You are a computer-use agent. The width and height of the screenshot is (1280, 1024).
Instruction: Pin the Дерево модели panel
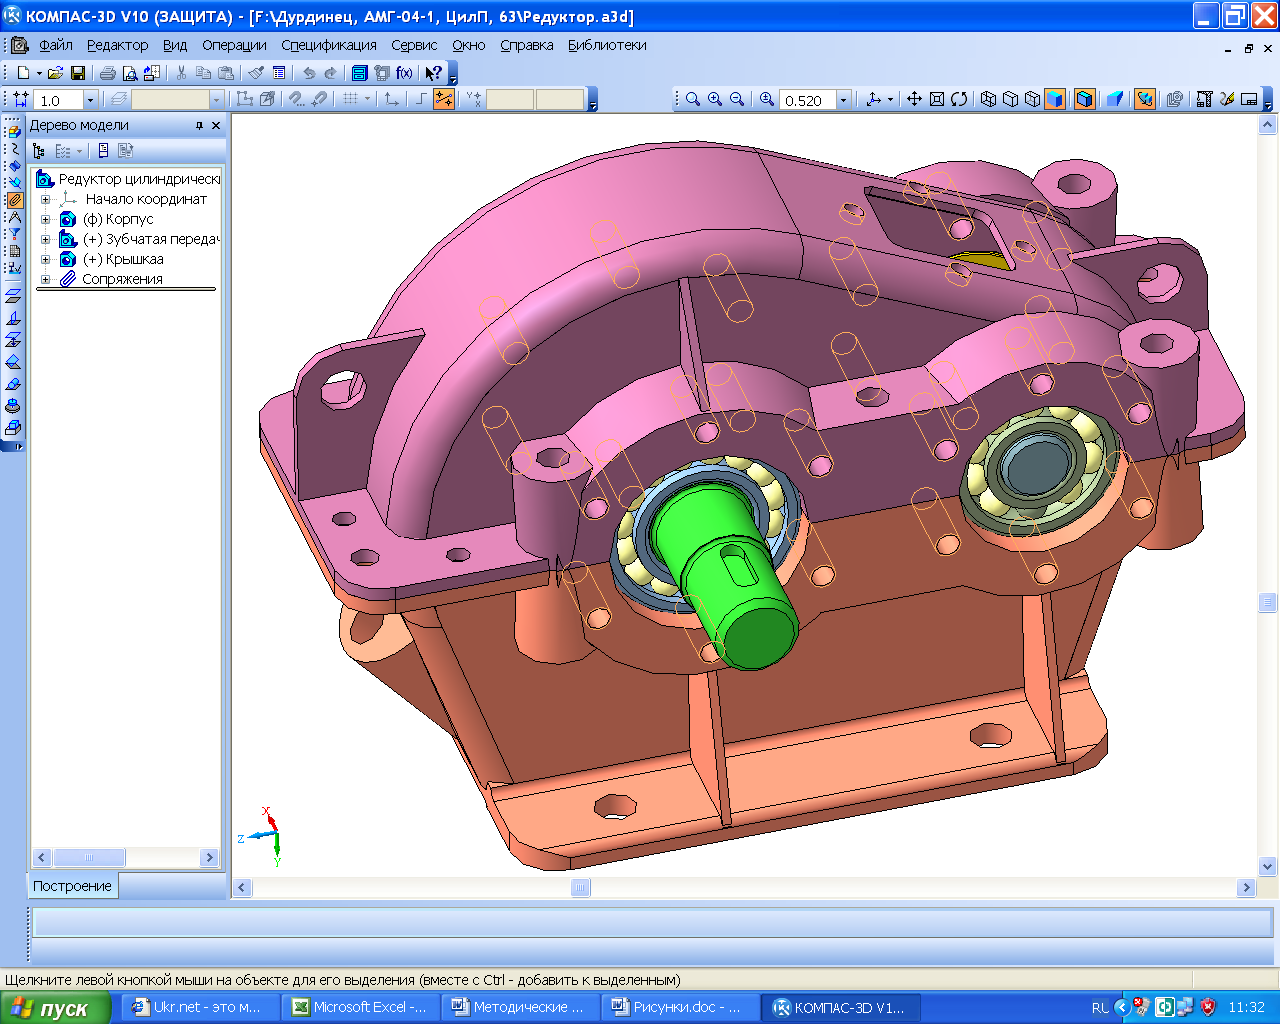pos(199,125)
